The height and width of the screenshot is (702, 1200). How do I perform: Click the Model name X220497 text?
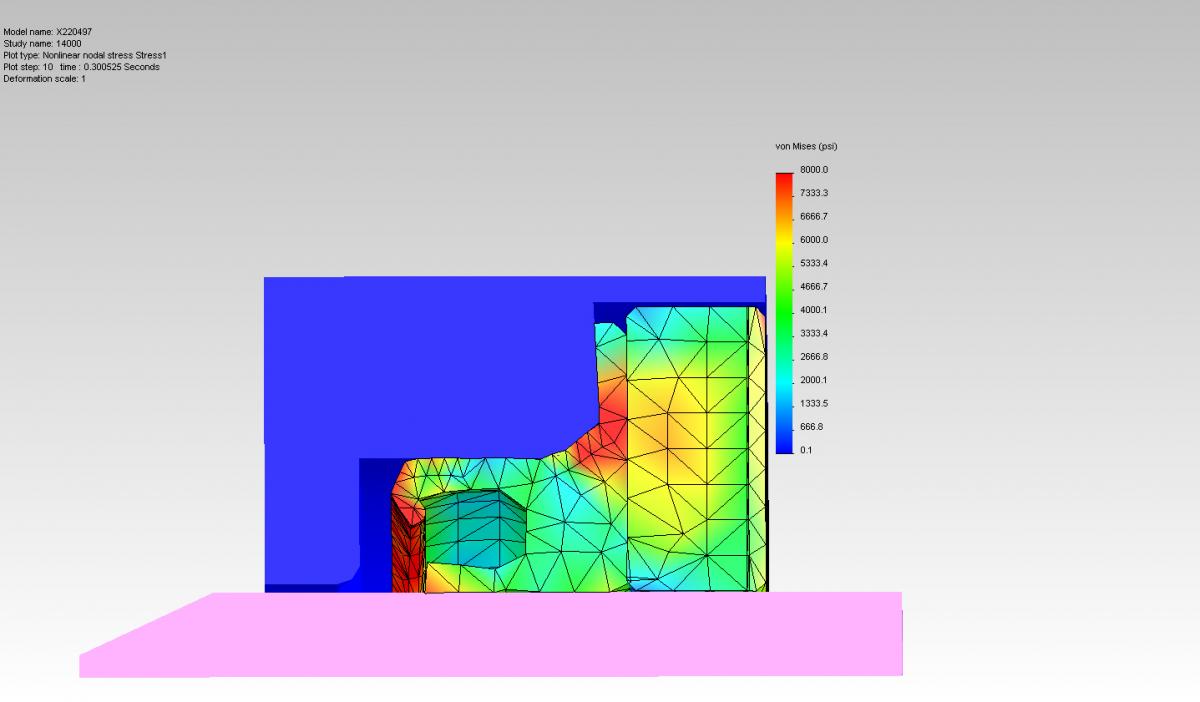click(48, 32)
